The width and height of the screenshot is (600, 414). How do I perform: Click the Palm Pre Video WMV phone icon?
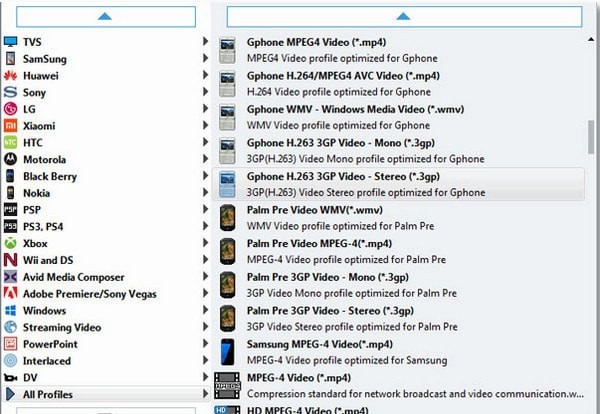(228, 216)
